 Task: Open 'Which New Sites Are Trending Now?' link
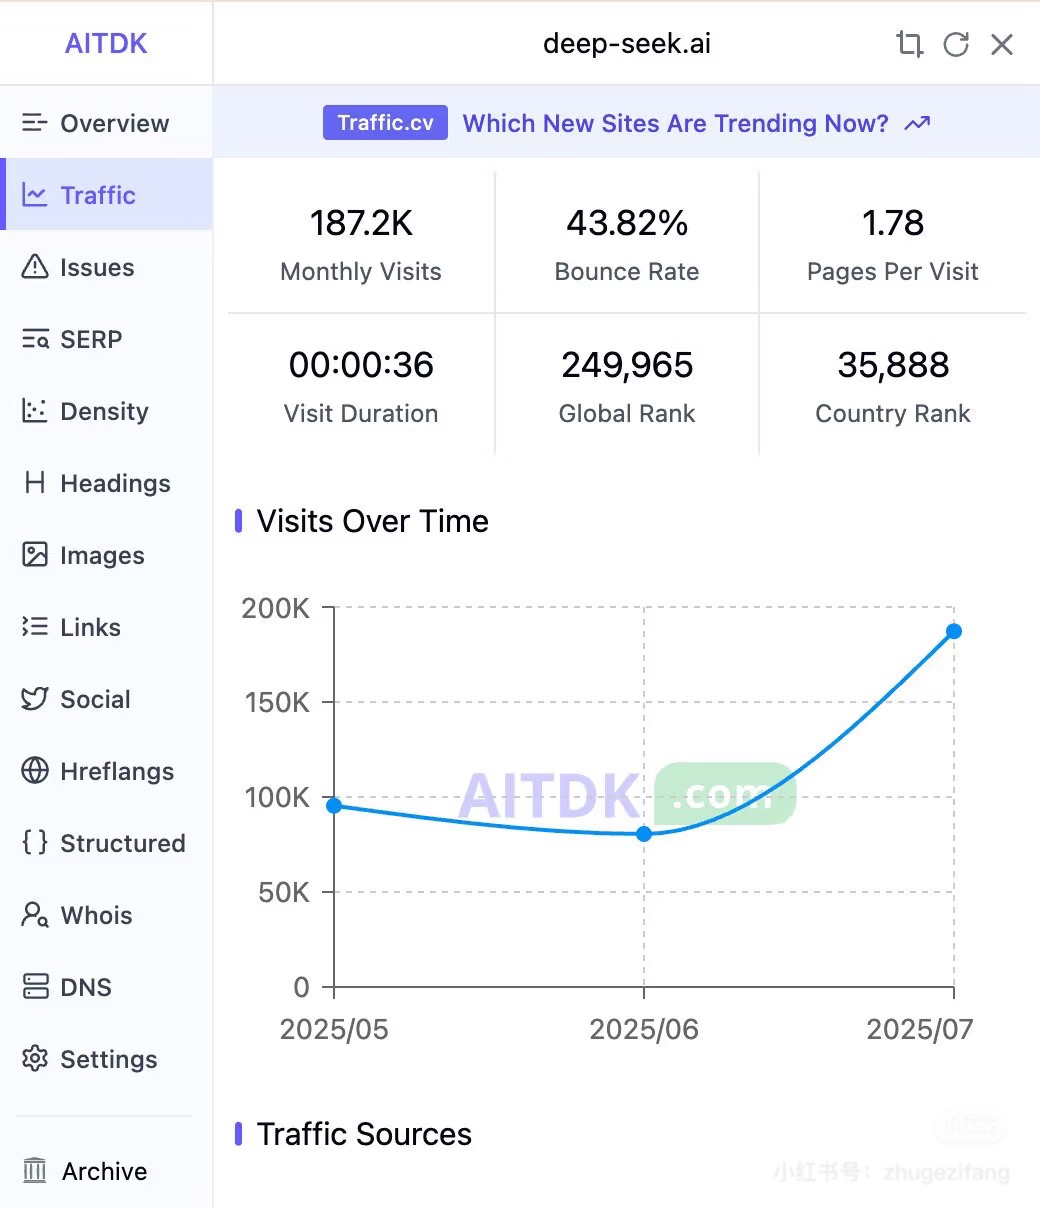tap(675, 123)
